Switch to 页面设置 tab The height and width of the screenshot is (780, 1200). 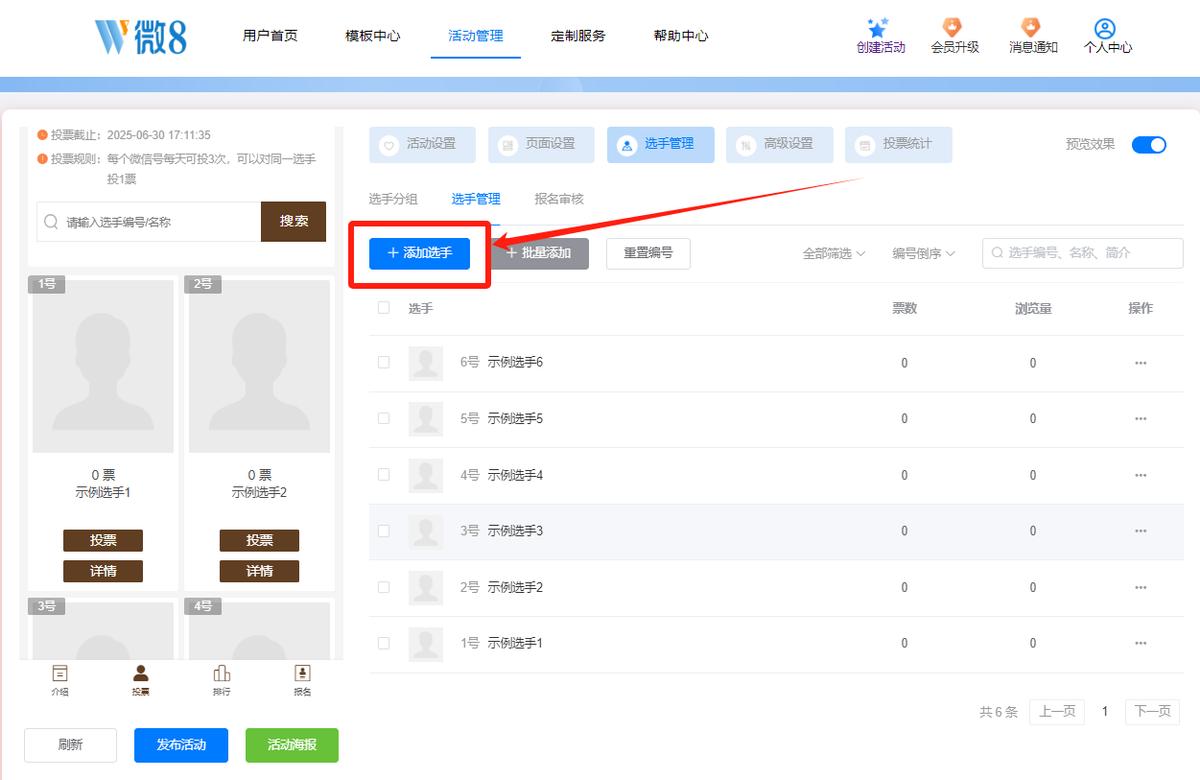coord(542,144)
